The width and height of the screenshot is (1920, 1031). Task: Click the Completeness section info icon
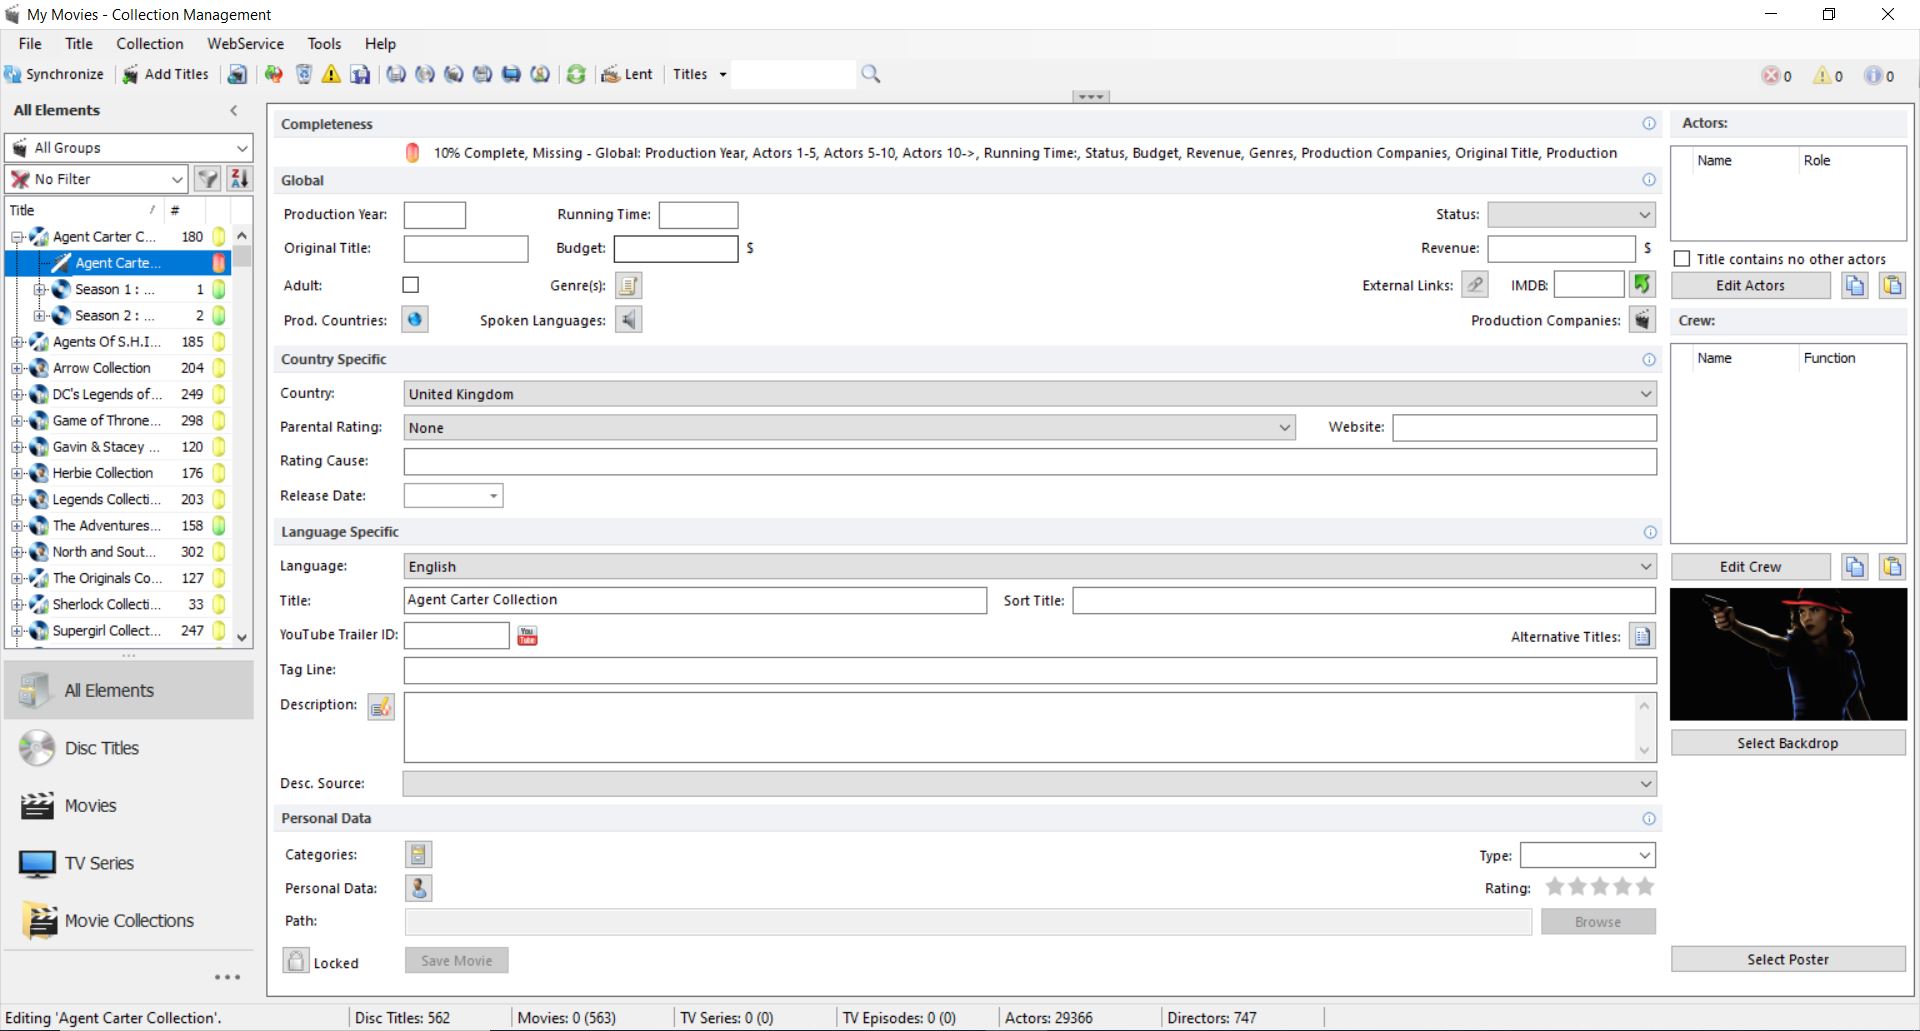tap(1649, 124)
